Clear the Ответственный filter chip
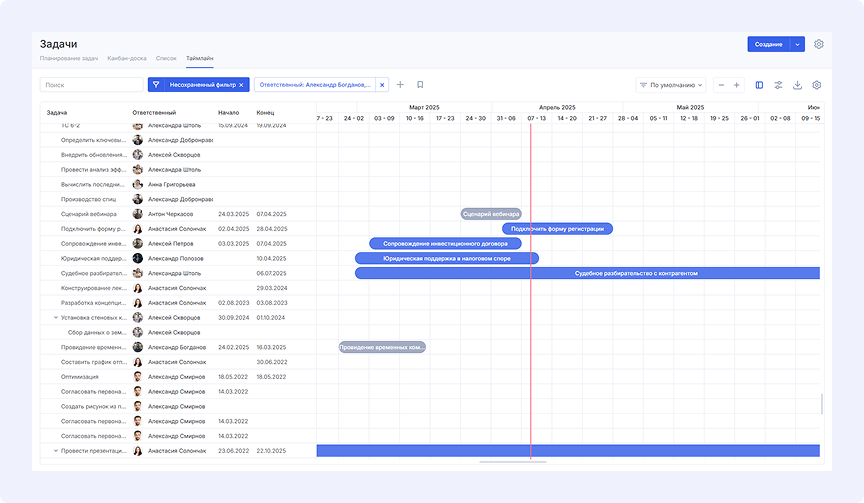 point(381,85)
